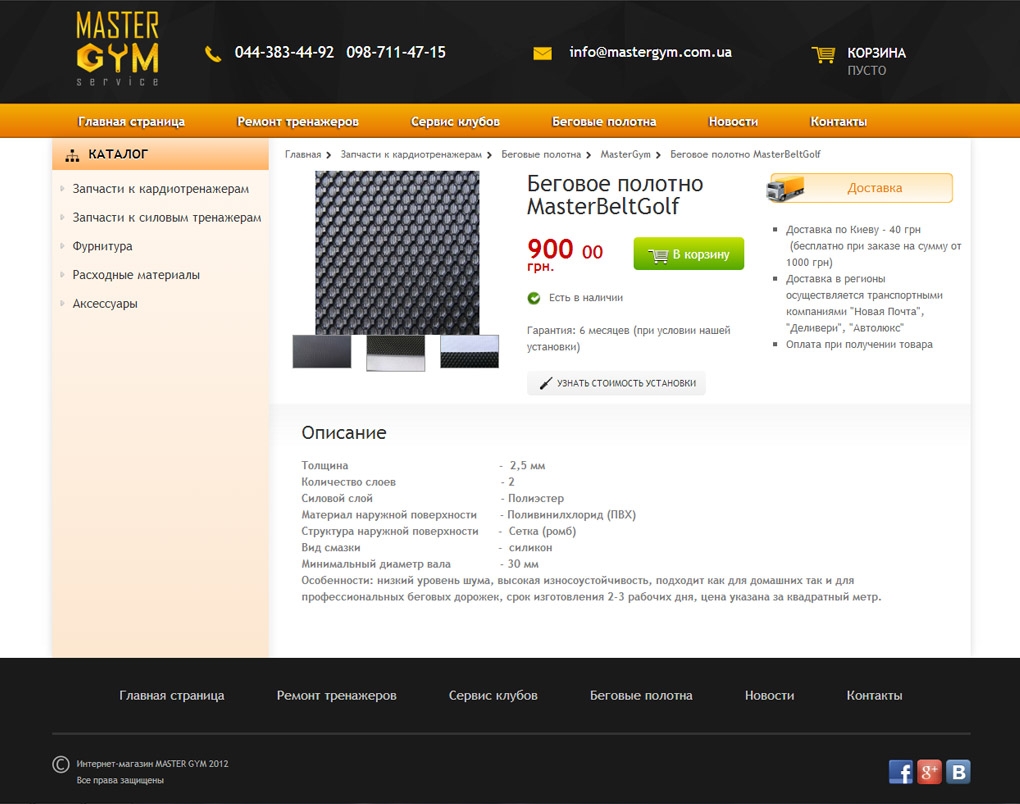Open the Facebook social link
The height and width of the screenshot is (804, 1020).
pyautogui.click(x=901, y=771)
